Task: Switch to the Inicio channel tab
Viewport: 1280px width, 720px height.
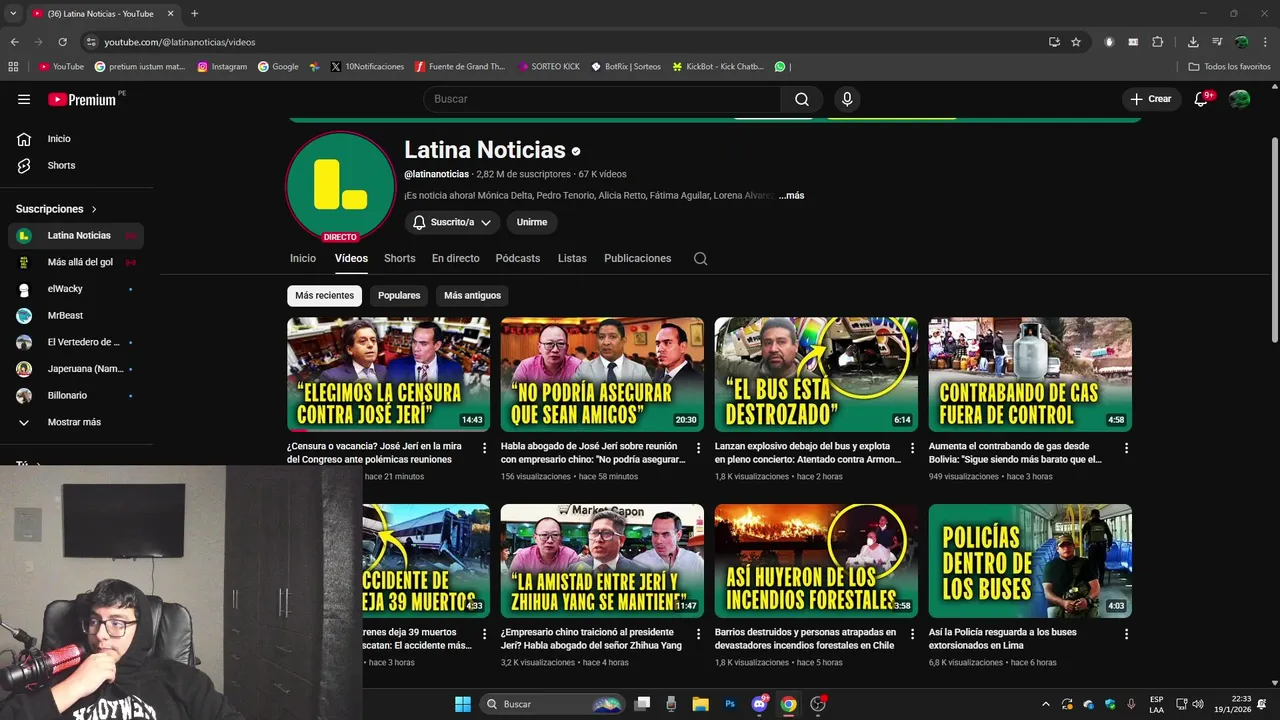Action: click(303, 258)
